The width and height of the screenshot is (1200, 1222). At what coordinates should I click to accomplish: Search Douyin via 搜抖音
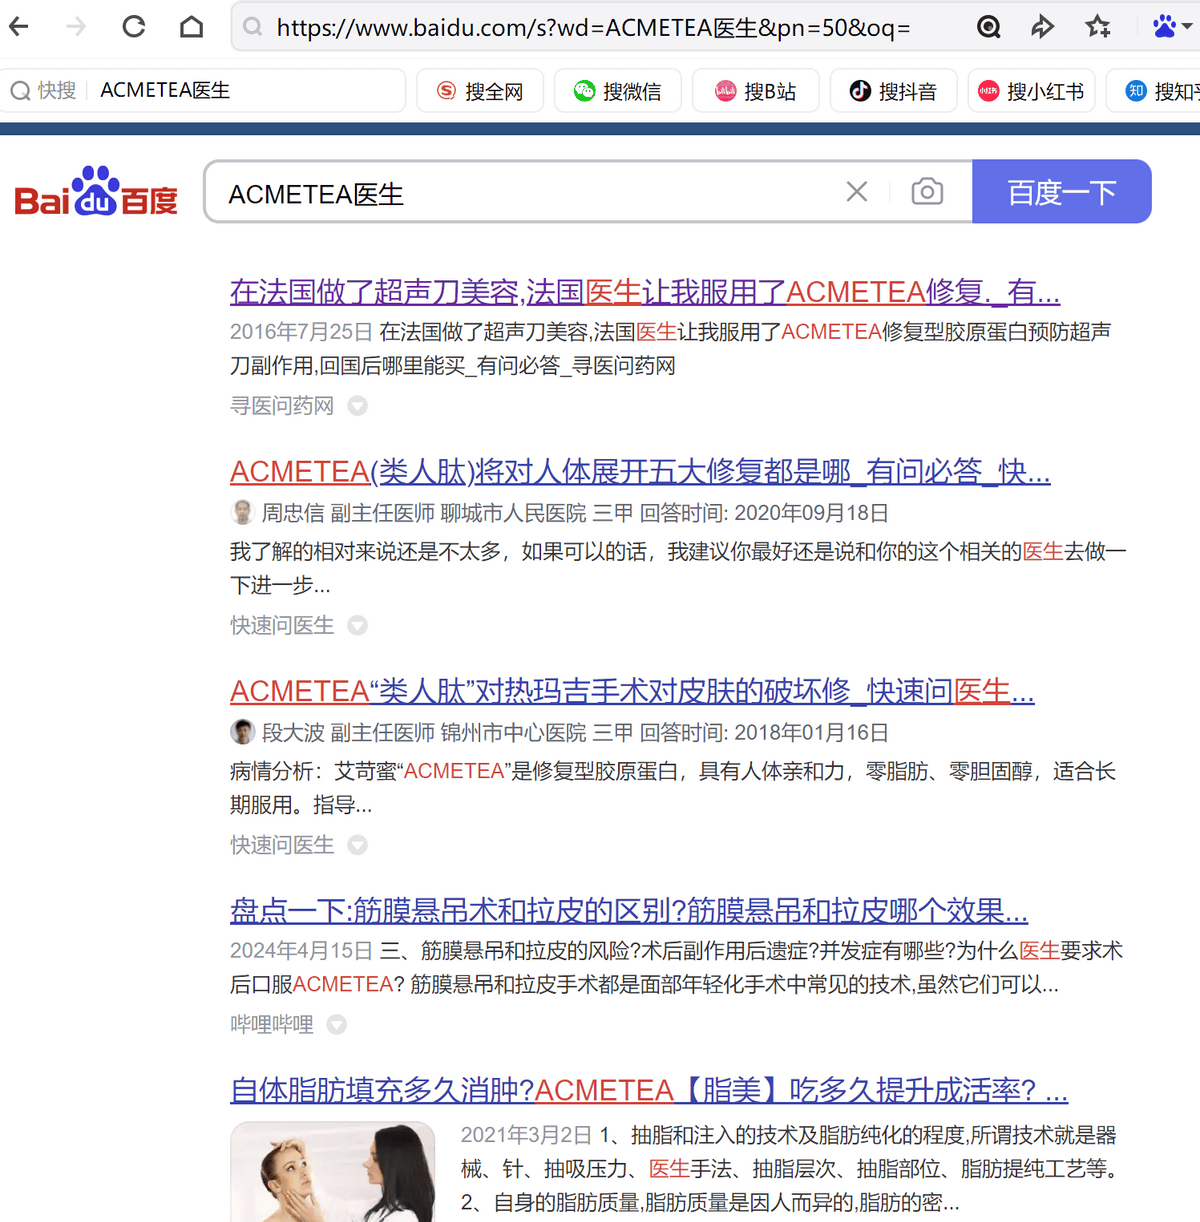[894, 91]
